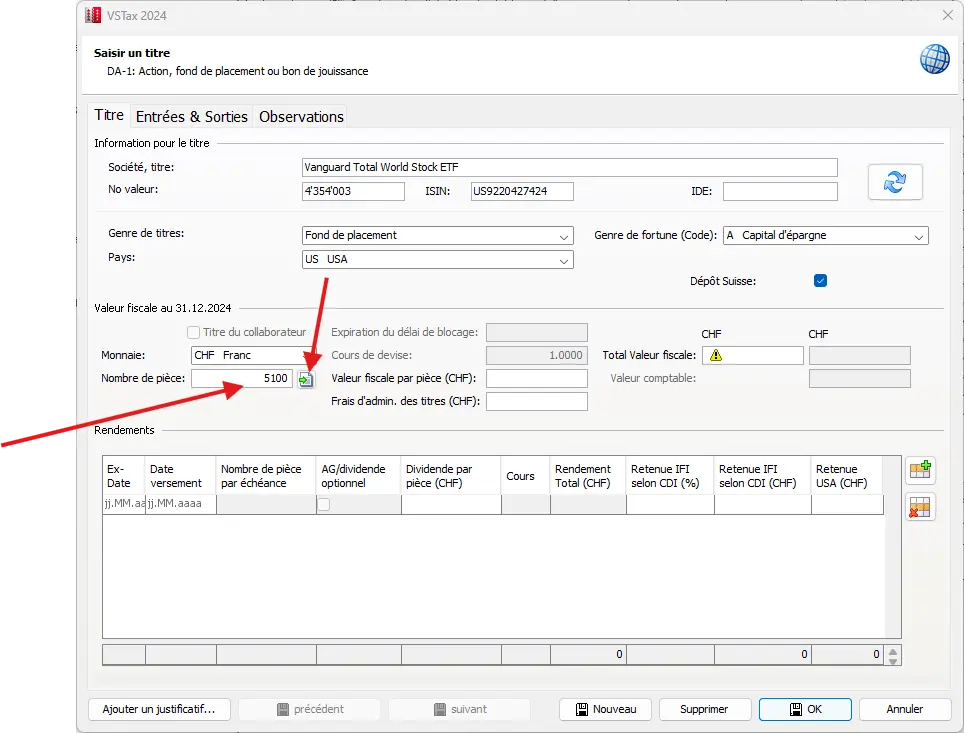Click the blue refresh arrows button
The image size is (964, 733).
pos(894,182)
